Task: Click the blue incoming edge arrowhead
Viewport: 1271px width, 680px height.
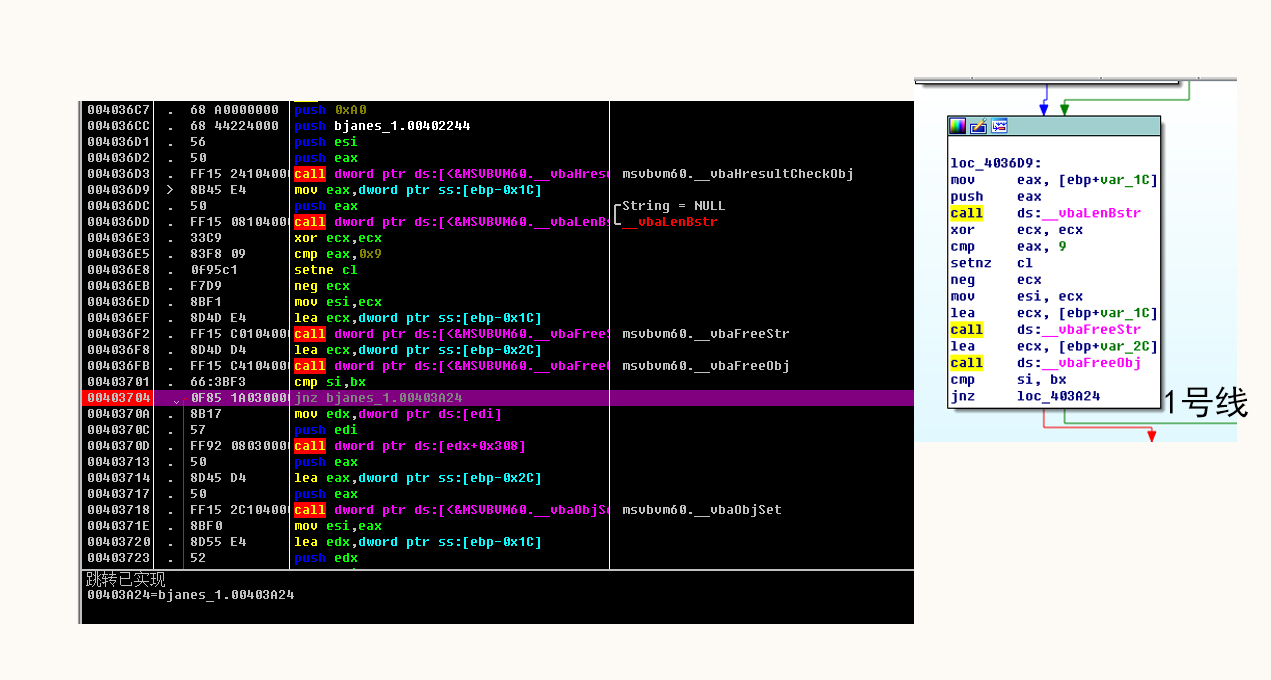Action: point(1045,110)
